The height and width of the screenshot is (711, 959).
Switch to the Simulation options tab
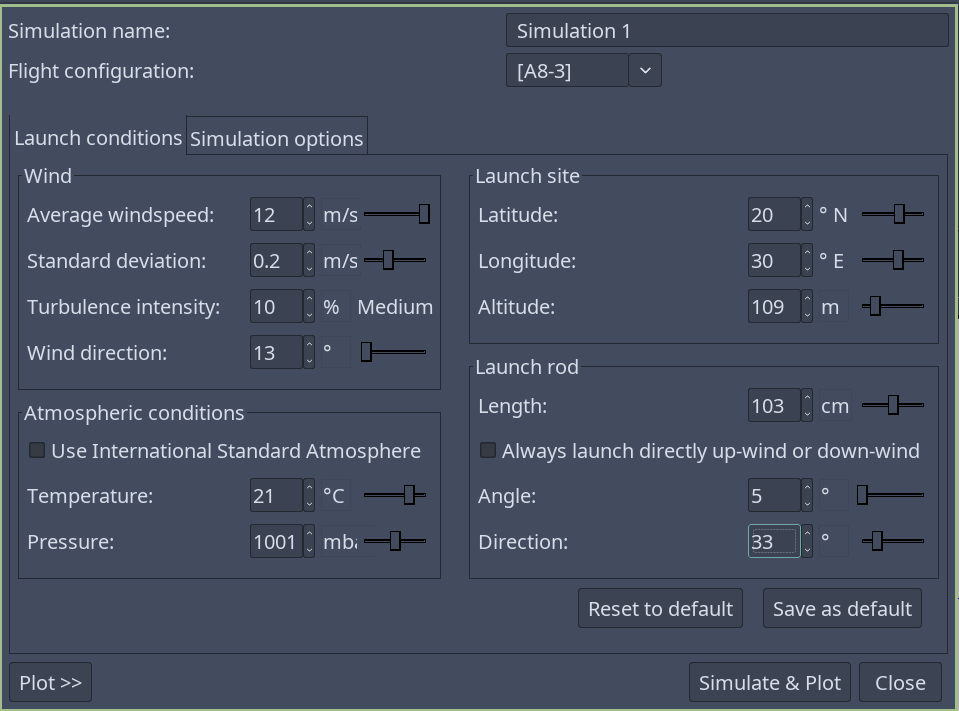pos(276,137)
